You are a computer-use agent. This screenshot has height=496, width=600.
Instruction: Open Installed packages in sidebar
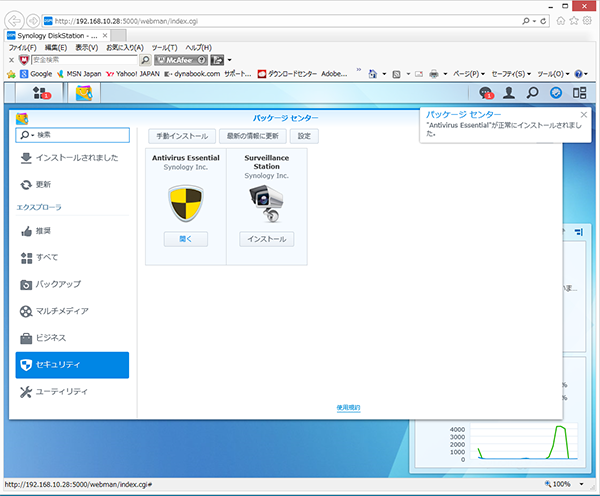point(72,158)
